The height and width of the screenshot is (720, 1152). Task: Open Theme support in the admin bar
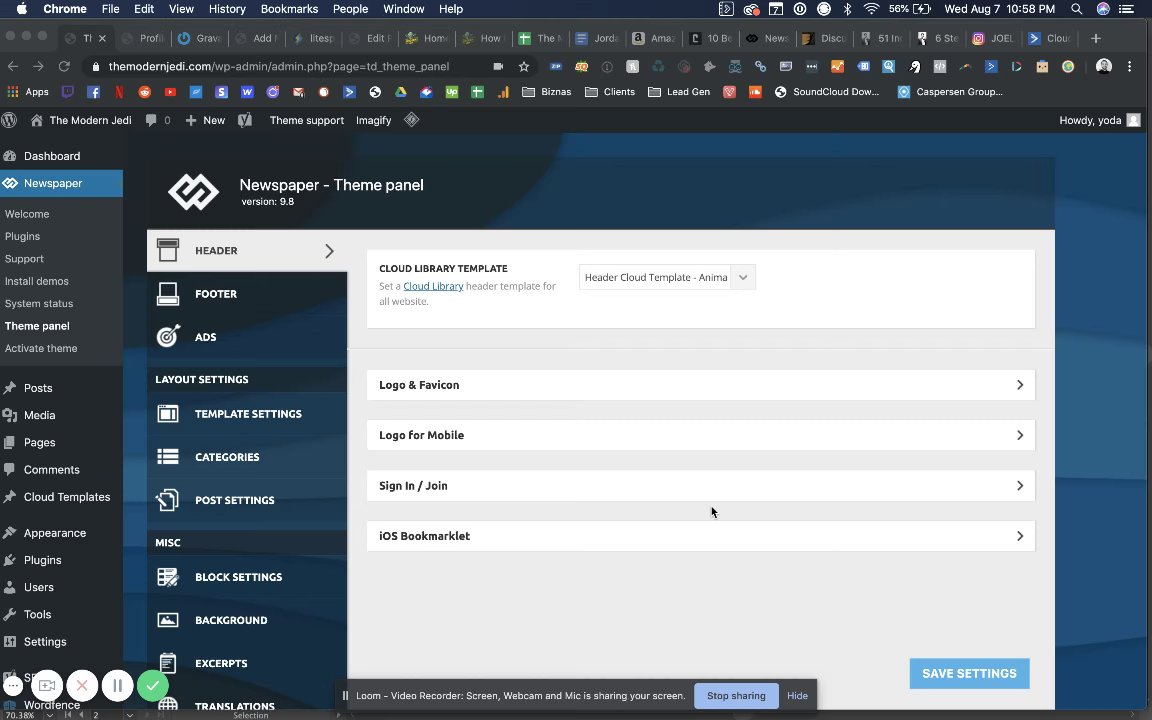point(306,120)
